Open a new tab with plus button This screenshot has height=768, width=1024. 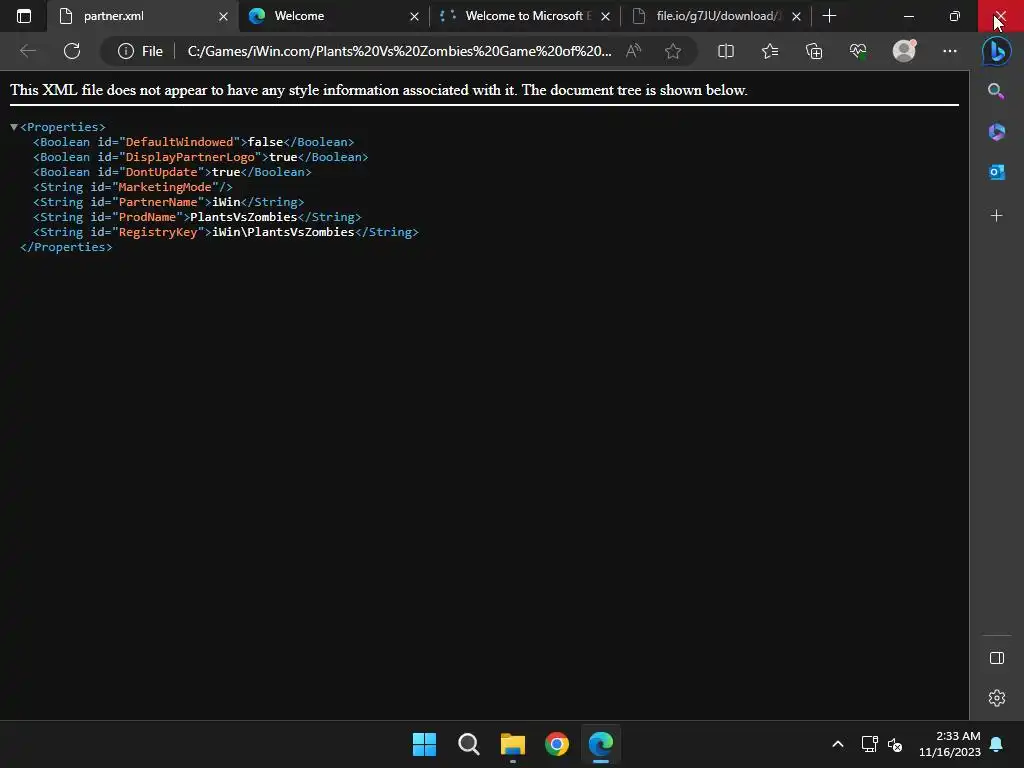(x=829, y=16)
